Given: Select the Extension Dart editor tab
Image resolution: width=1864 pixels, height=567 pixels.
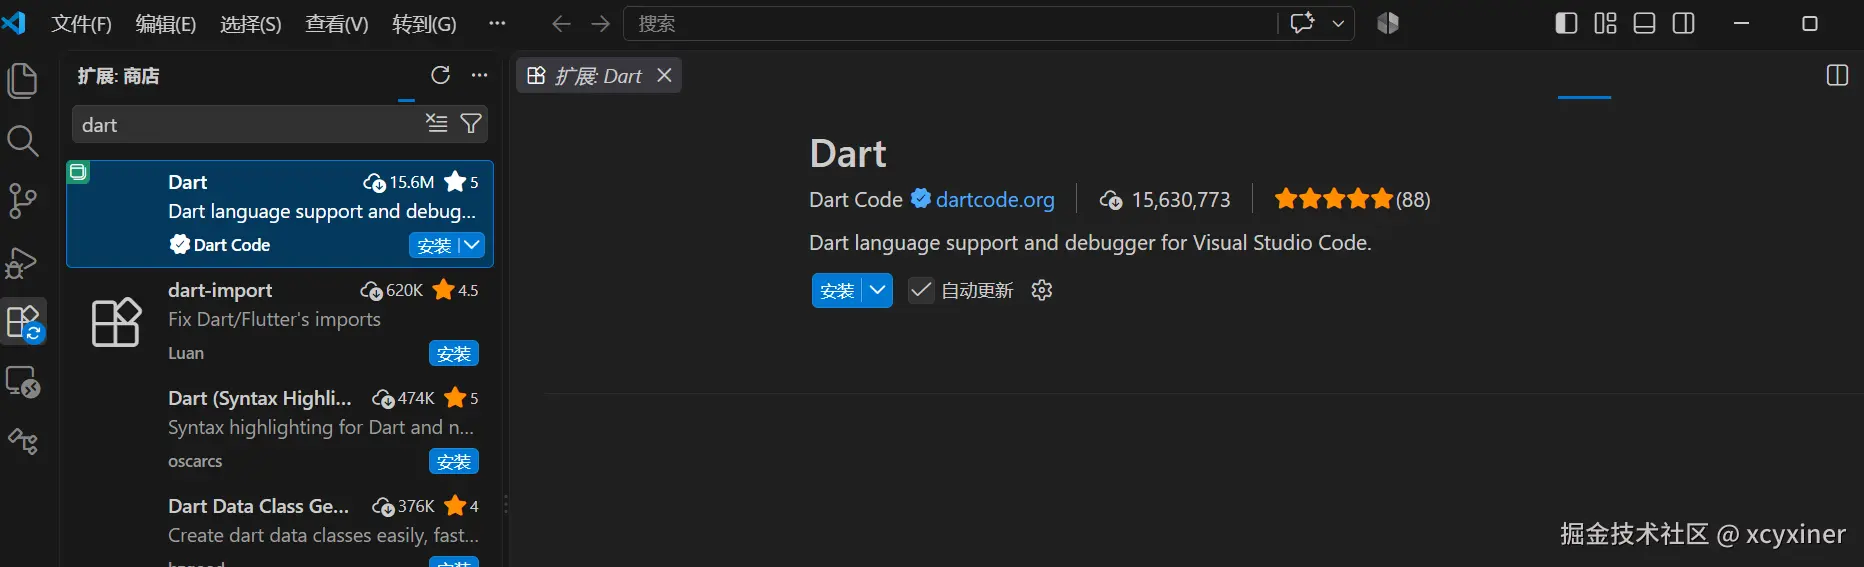Looking at the screenshot, I should (598, 75).
